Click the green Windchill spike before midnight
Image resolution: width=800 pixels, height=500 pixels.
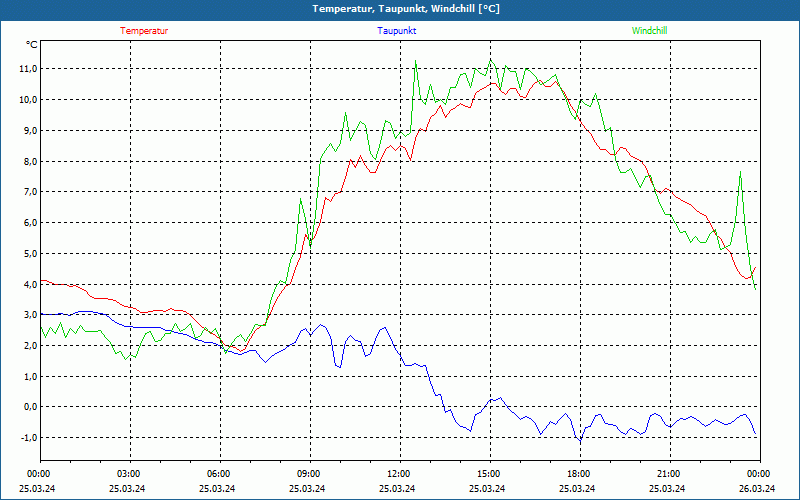[x=740, y=172]
